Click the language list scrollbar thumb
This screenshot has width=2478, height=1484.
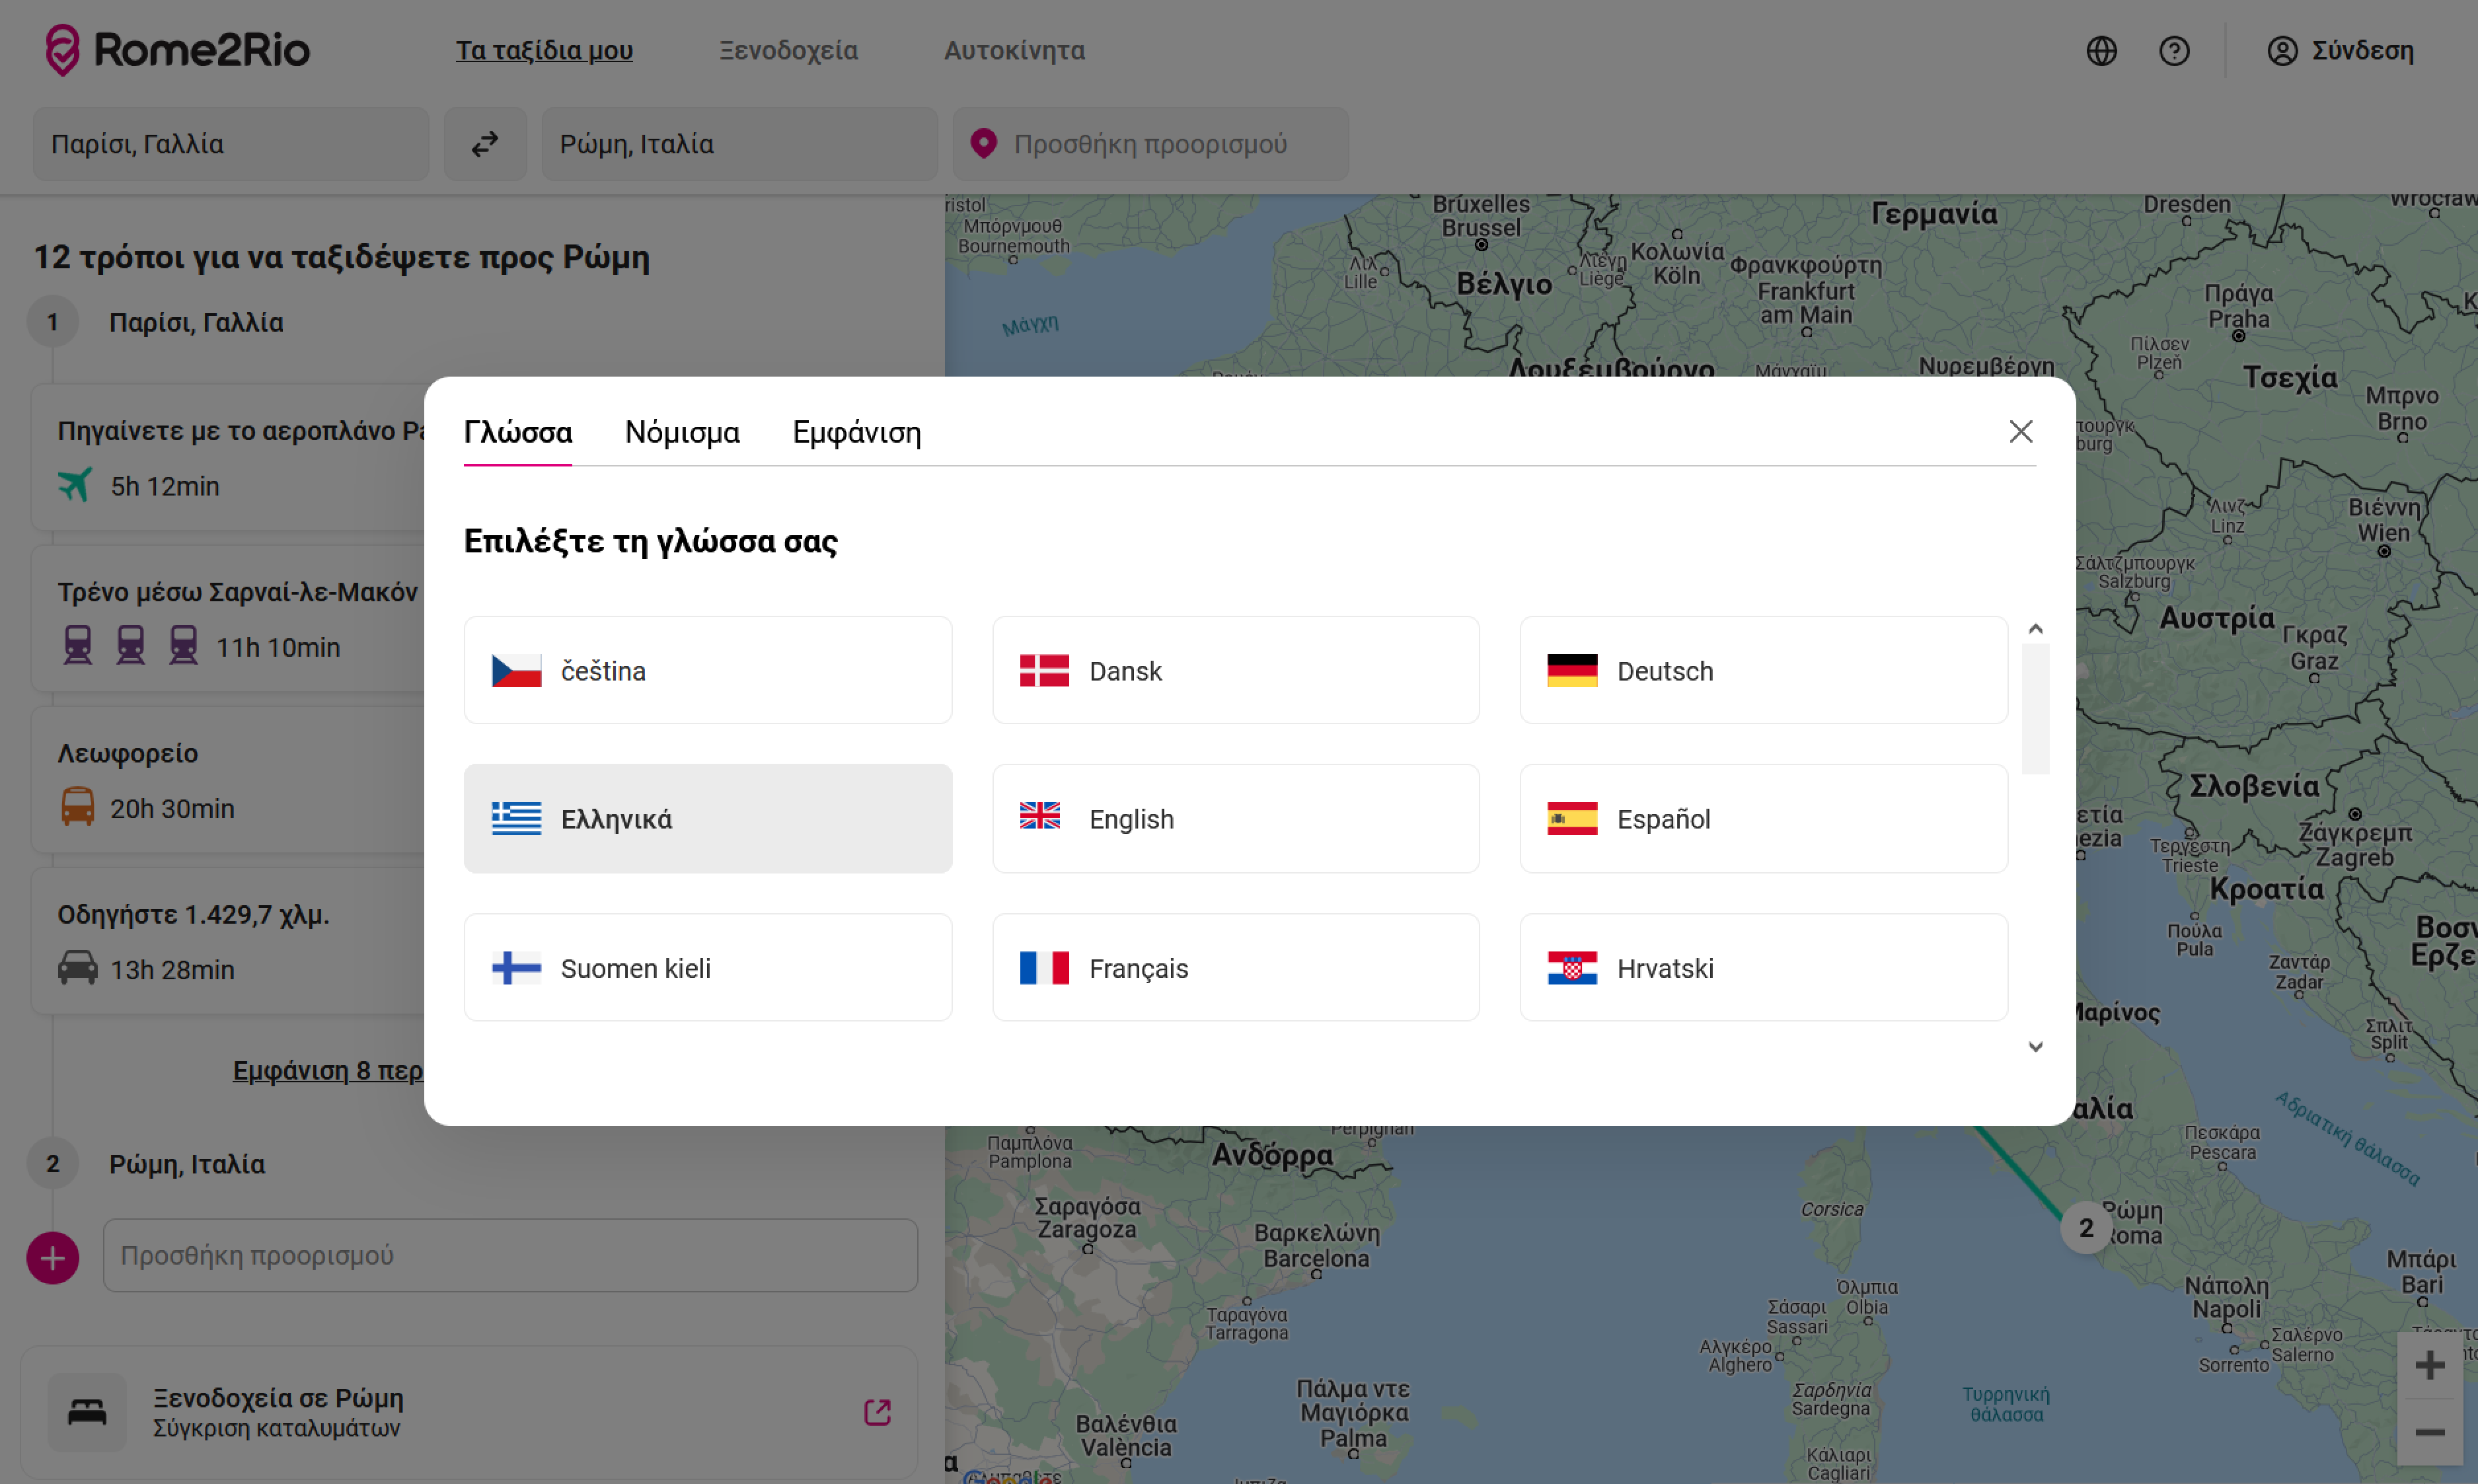pos(2035,708)
